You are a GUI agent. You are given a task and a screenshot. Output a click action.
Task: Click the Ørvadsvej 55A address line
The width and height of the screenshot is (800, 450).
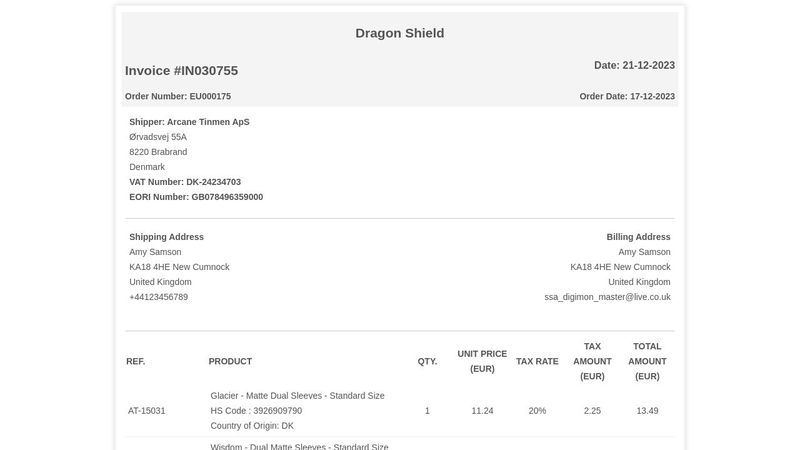[158, 137]
